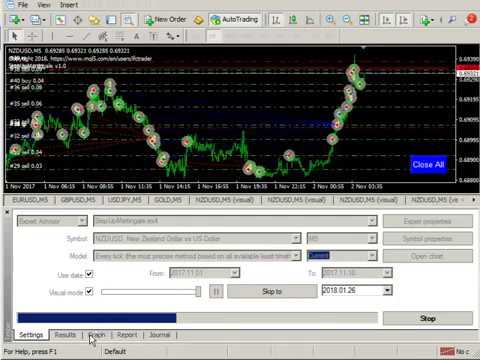Viewport: 480px width, 360px height.
Task: Click the Expert properties button
Action: tap(428, 221)
